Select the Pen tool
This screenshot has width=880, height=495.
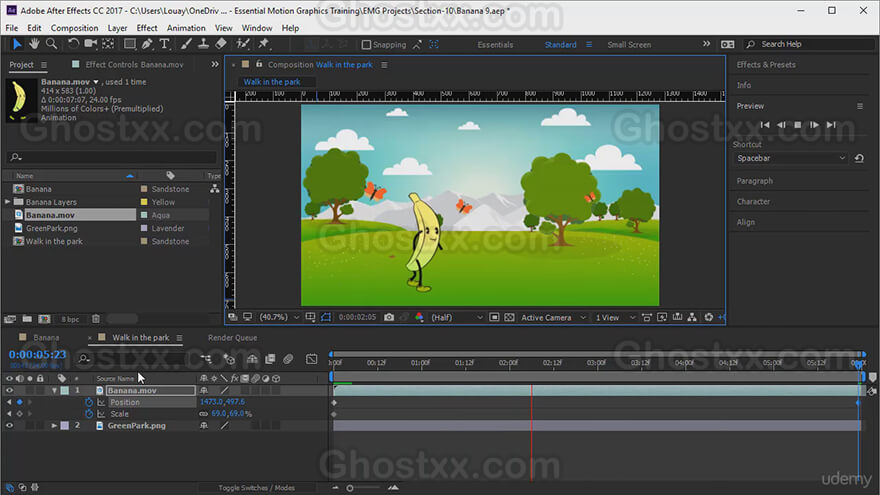click(x=147, y=44)
